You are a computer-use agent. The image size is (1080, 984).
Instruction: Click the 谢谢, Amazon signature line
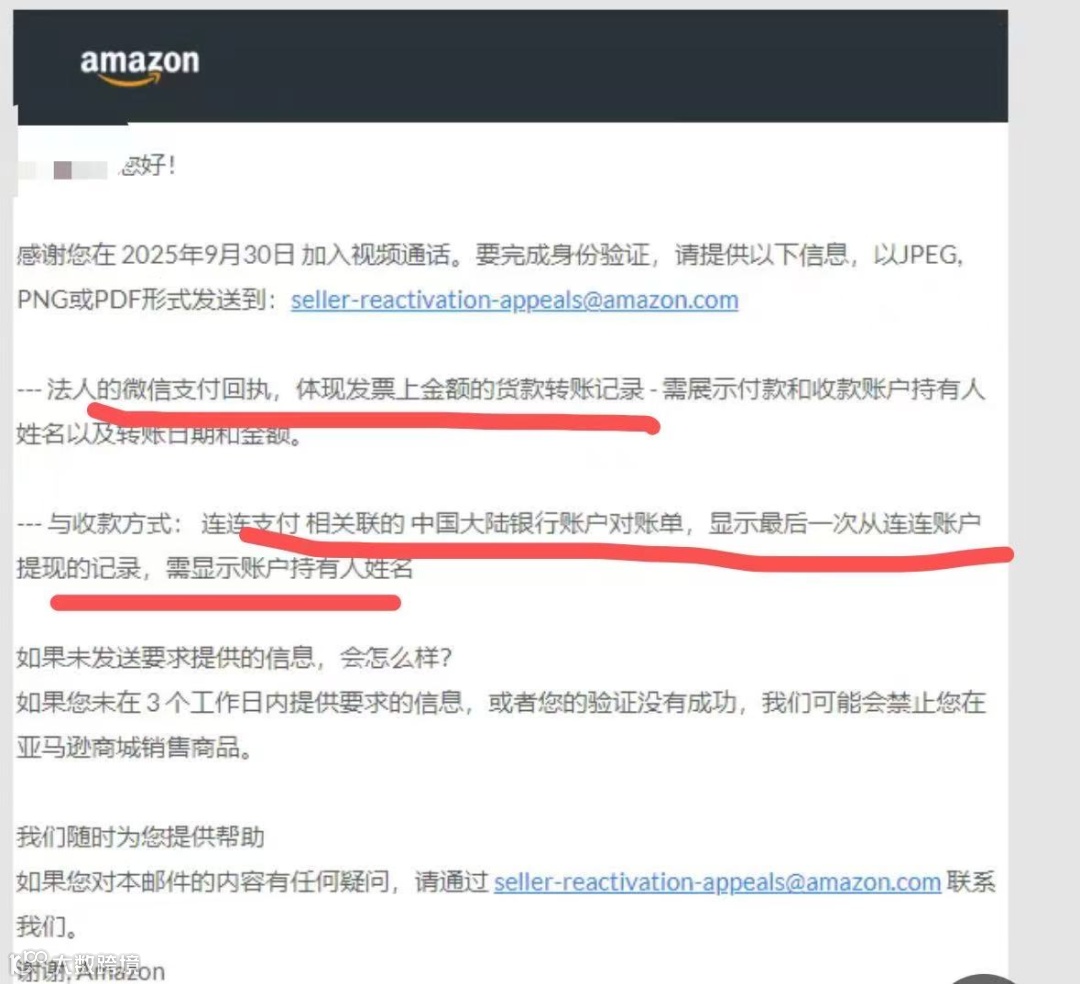[x=91, y=971]
